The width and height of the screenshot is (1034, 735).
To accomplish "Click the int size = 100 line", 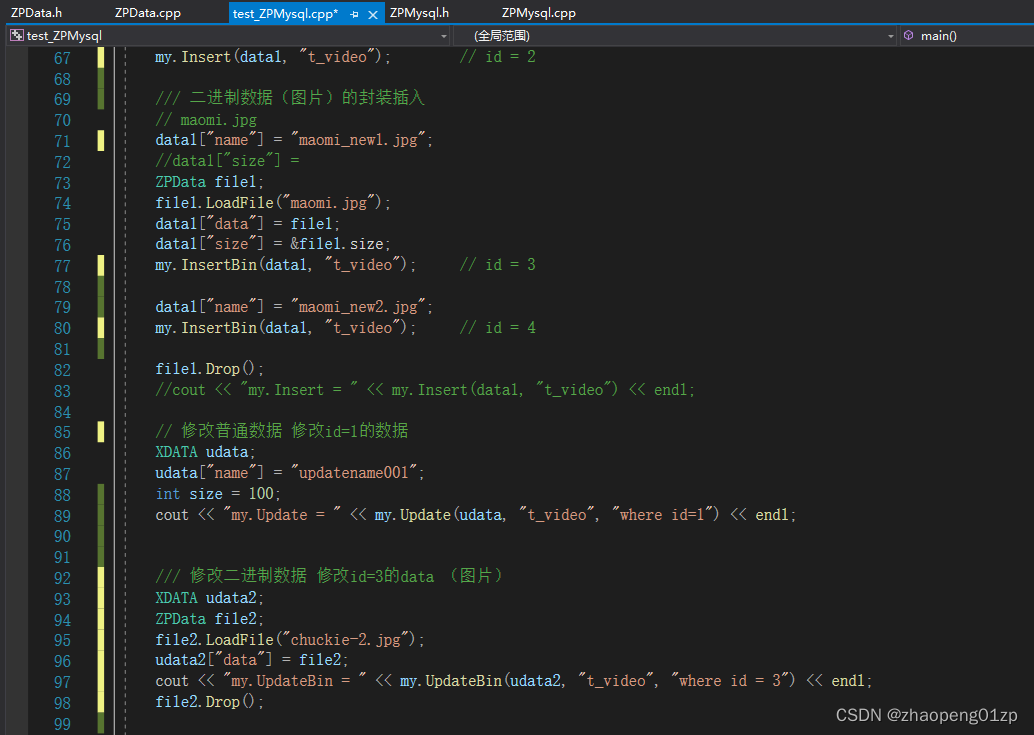I will coord(218,494).
